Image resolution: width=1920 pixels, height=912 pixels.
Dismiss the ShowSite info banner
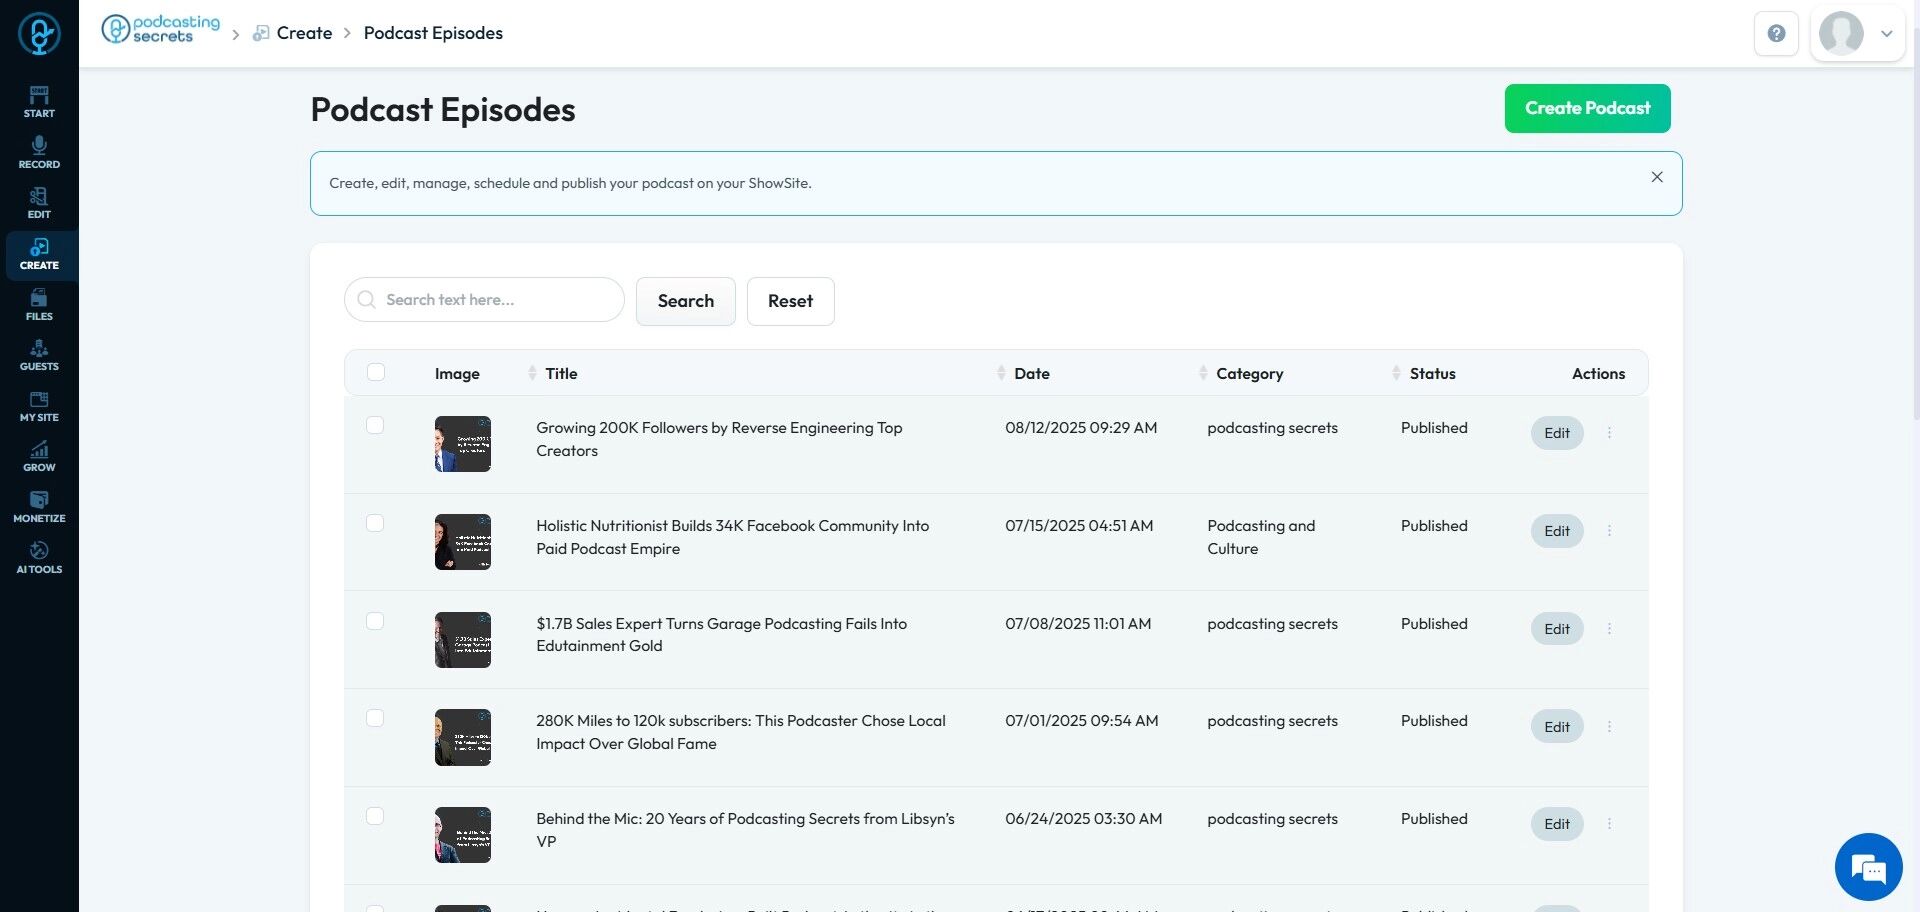[1657, 177]
